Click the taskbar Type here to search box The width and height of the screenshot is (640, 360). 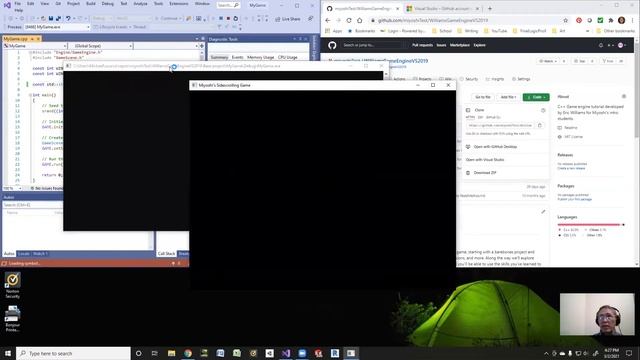[x=73, y=353]
